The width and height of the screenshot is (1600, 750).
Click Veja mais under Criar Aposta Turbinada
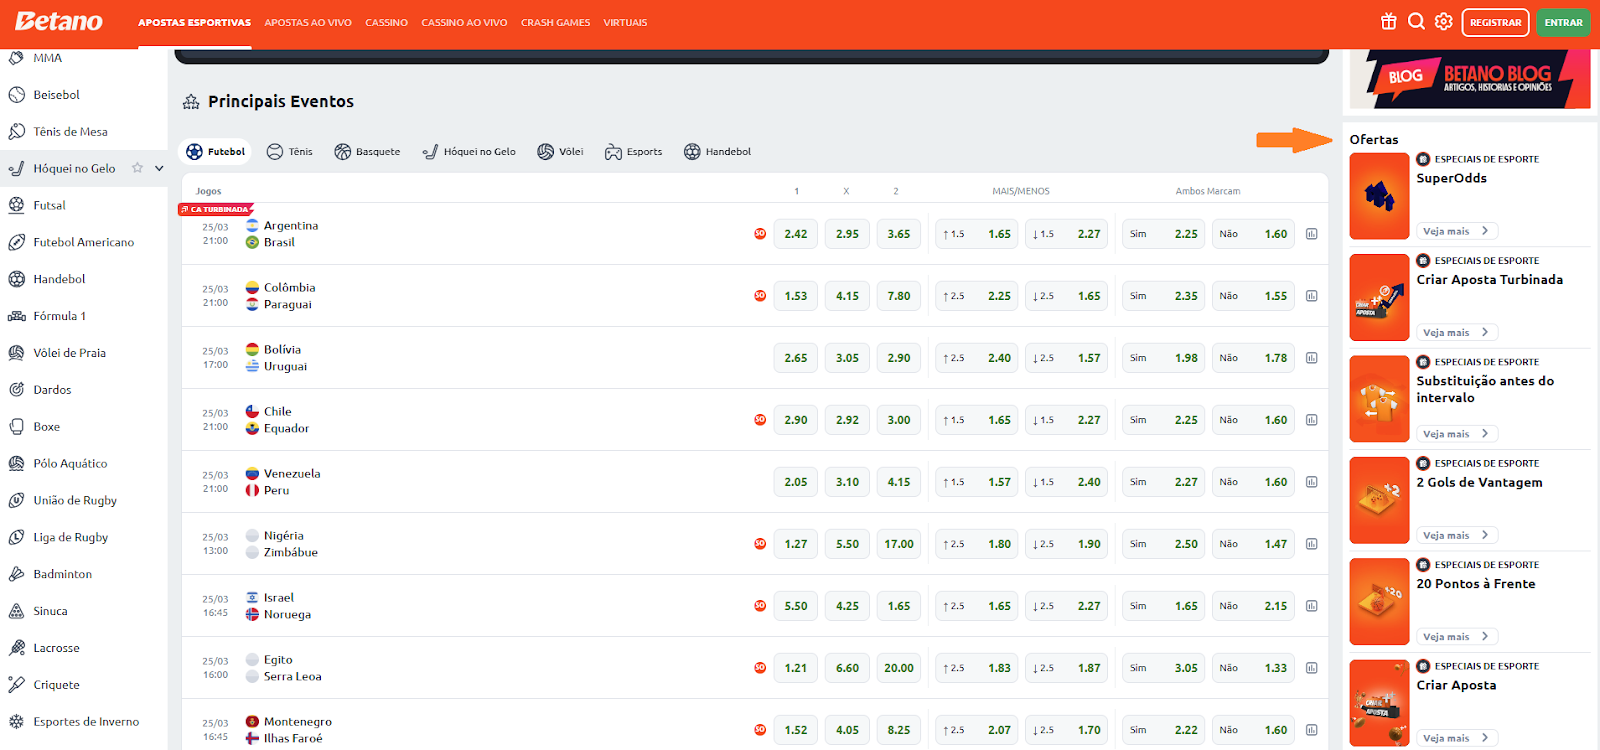[1457, 332]
